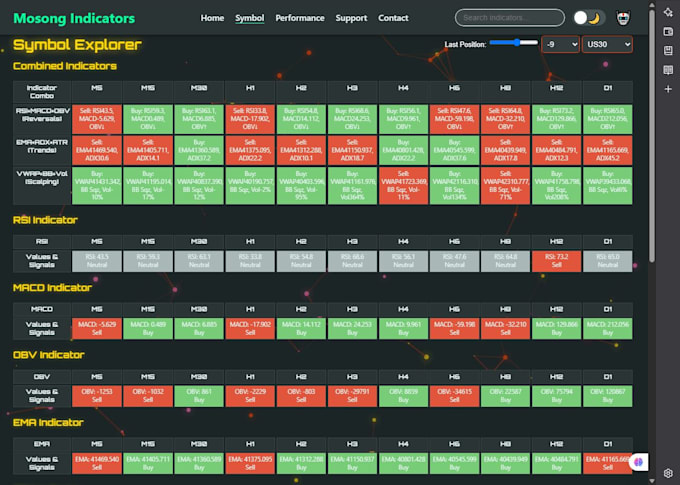This screenshot has height=485, width=680.
Task: Click the 'Sell: RSI43.5, MACD-5.629' cell
Action: coord(97,119)
